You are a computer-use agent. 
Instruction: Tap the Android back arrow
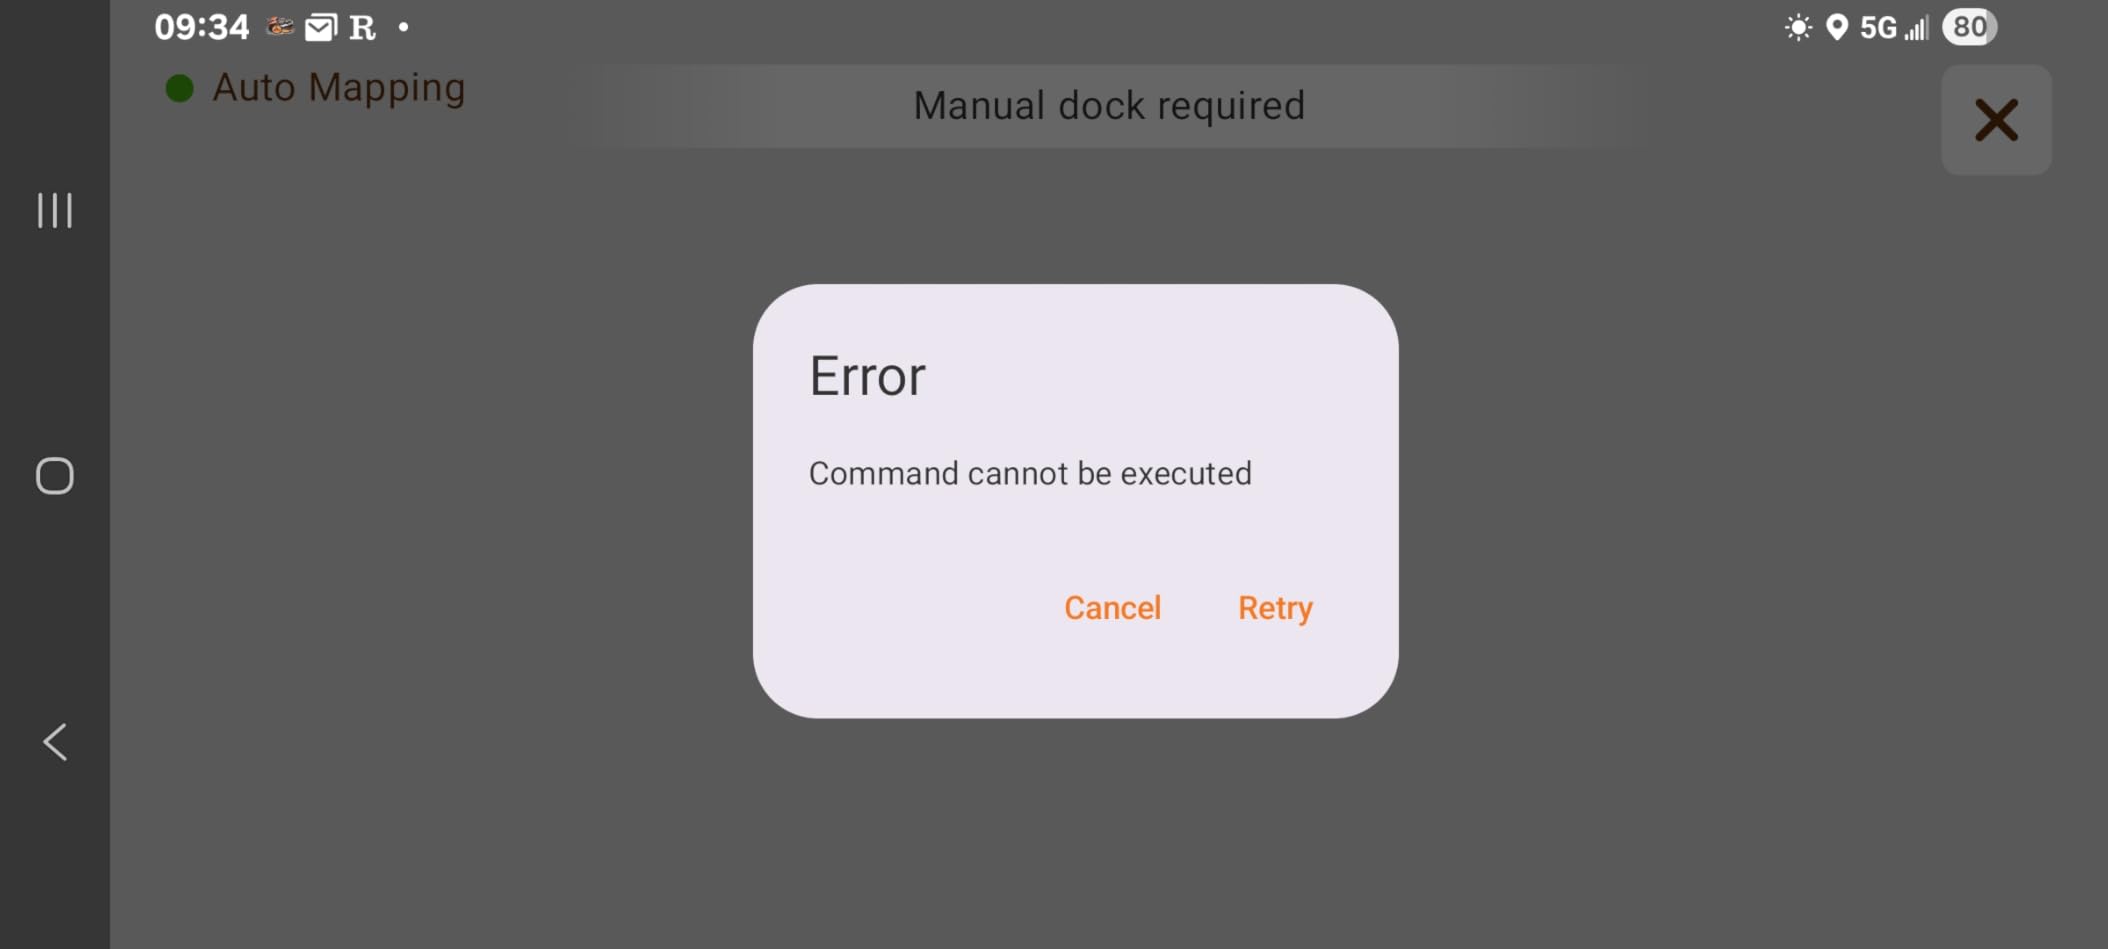[55, 742]
